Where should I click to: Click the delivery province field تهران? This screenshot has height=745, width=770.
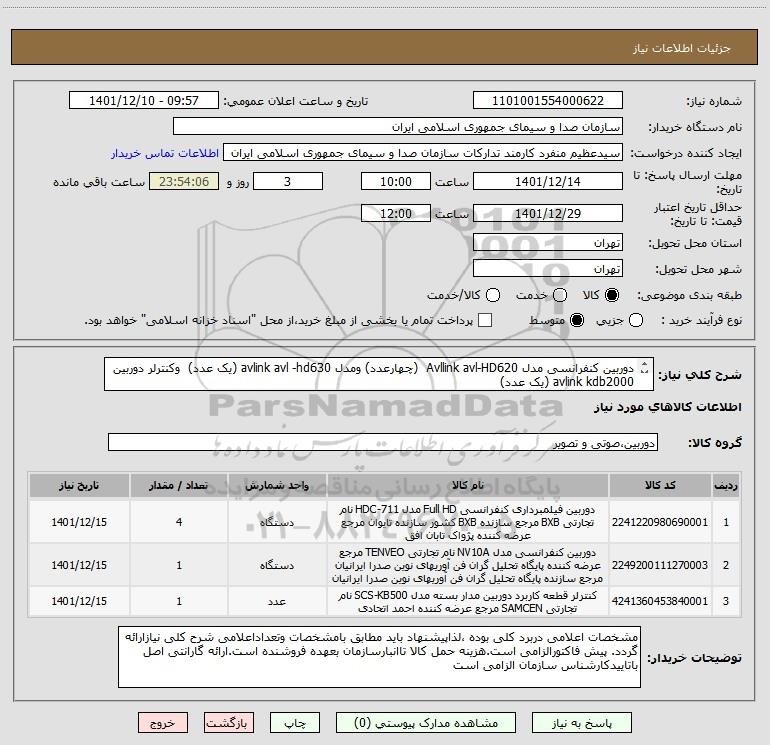coord(548,243)
